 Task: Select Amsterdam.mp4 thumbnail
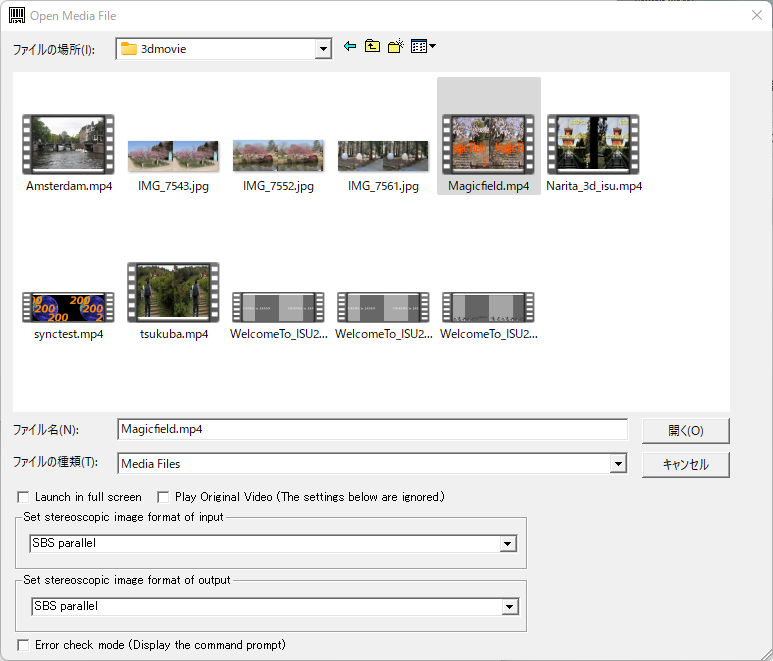click(69, 145)
